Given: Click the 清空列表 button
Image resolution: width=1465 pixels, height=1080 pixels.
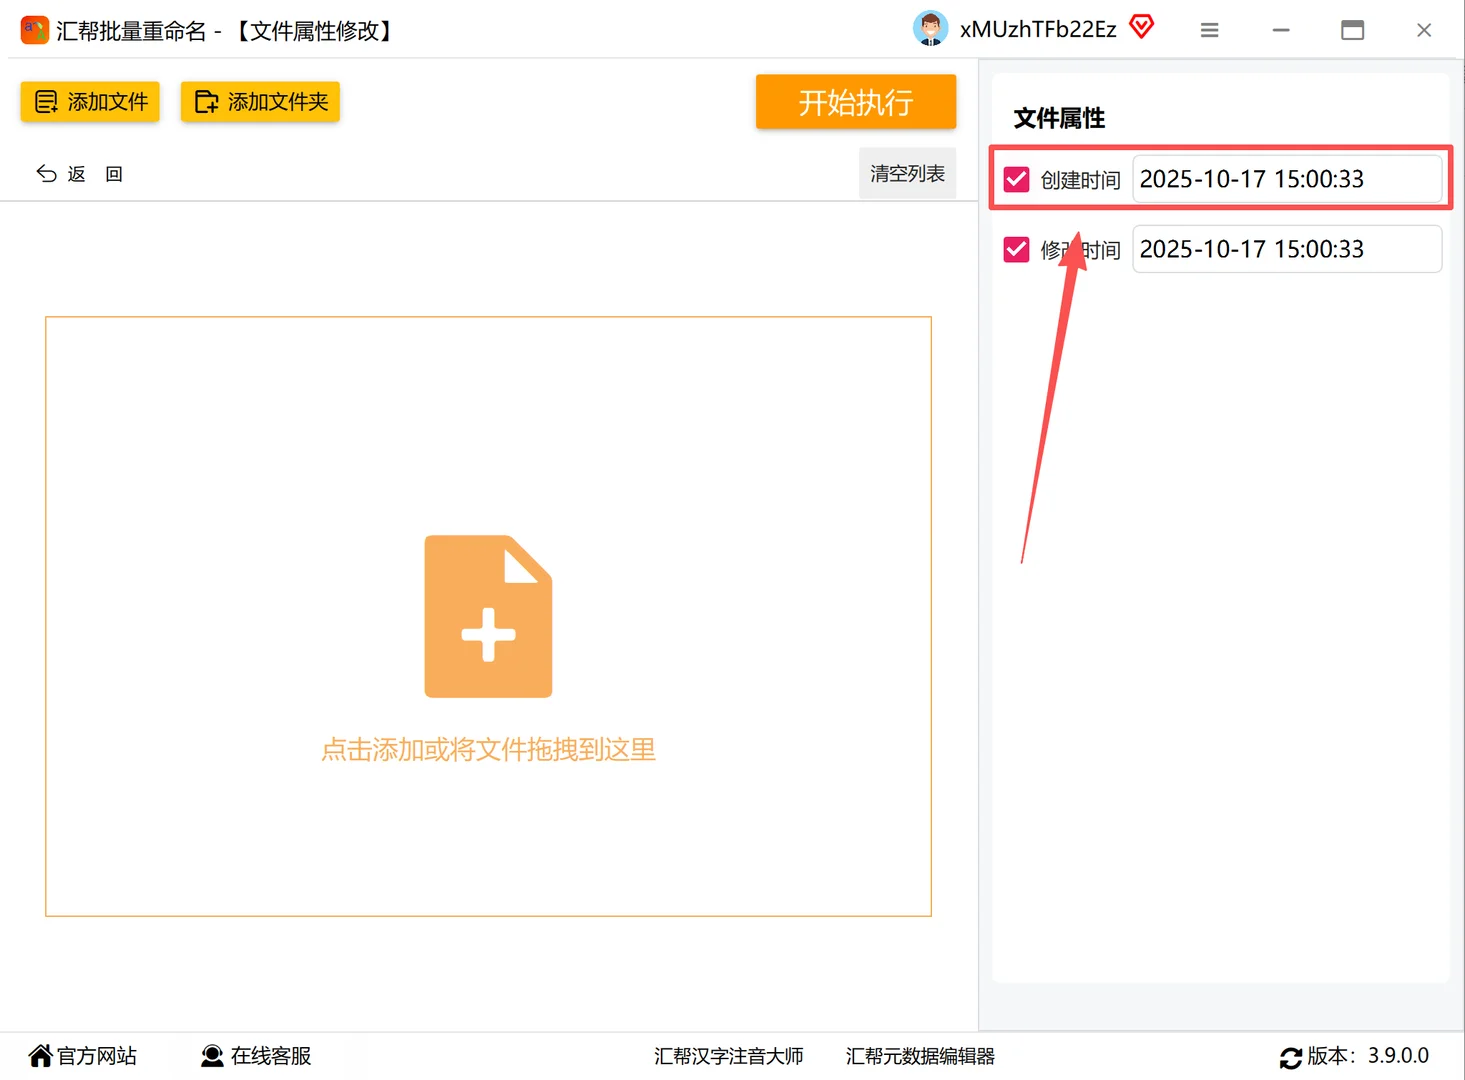Looking at the screenshot, I should pyautogui.click(x=906, y=172).
